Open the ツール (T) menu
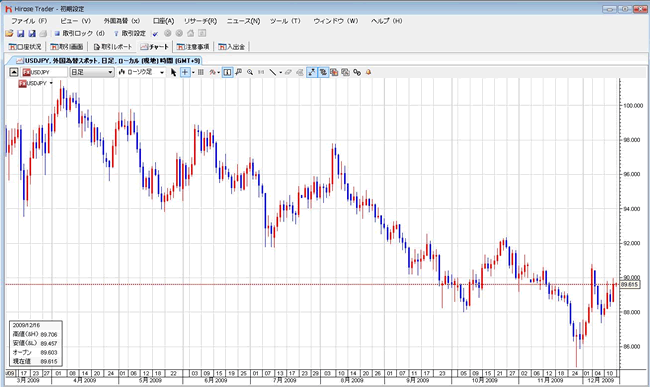650x387 pixels. pos(285,21)
